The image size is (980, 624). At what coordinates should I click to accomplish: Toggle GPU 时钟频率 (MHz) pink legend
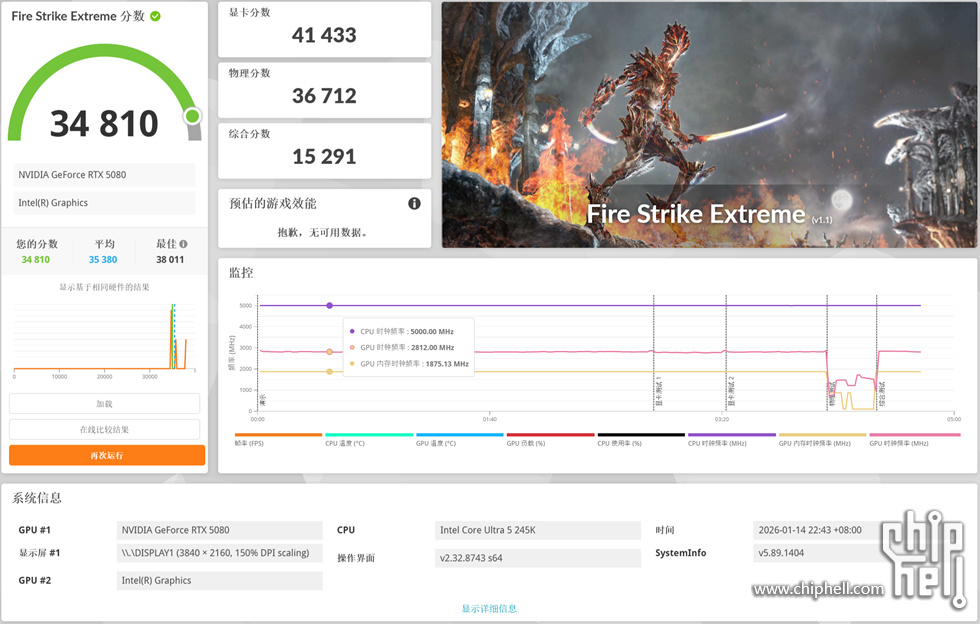pyautogui.click(x=914, y=440)
